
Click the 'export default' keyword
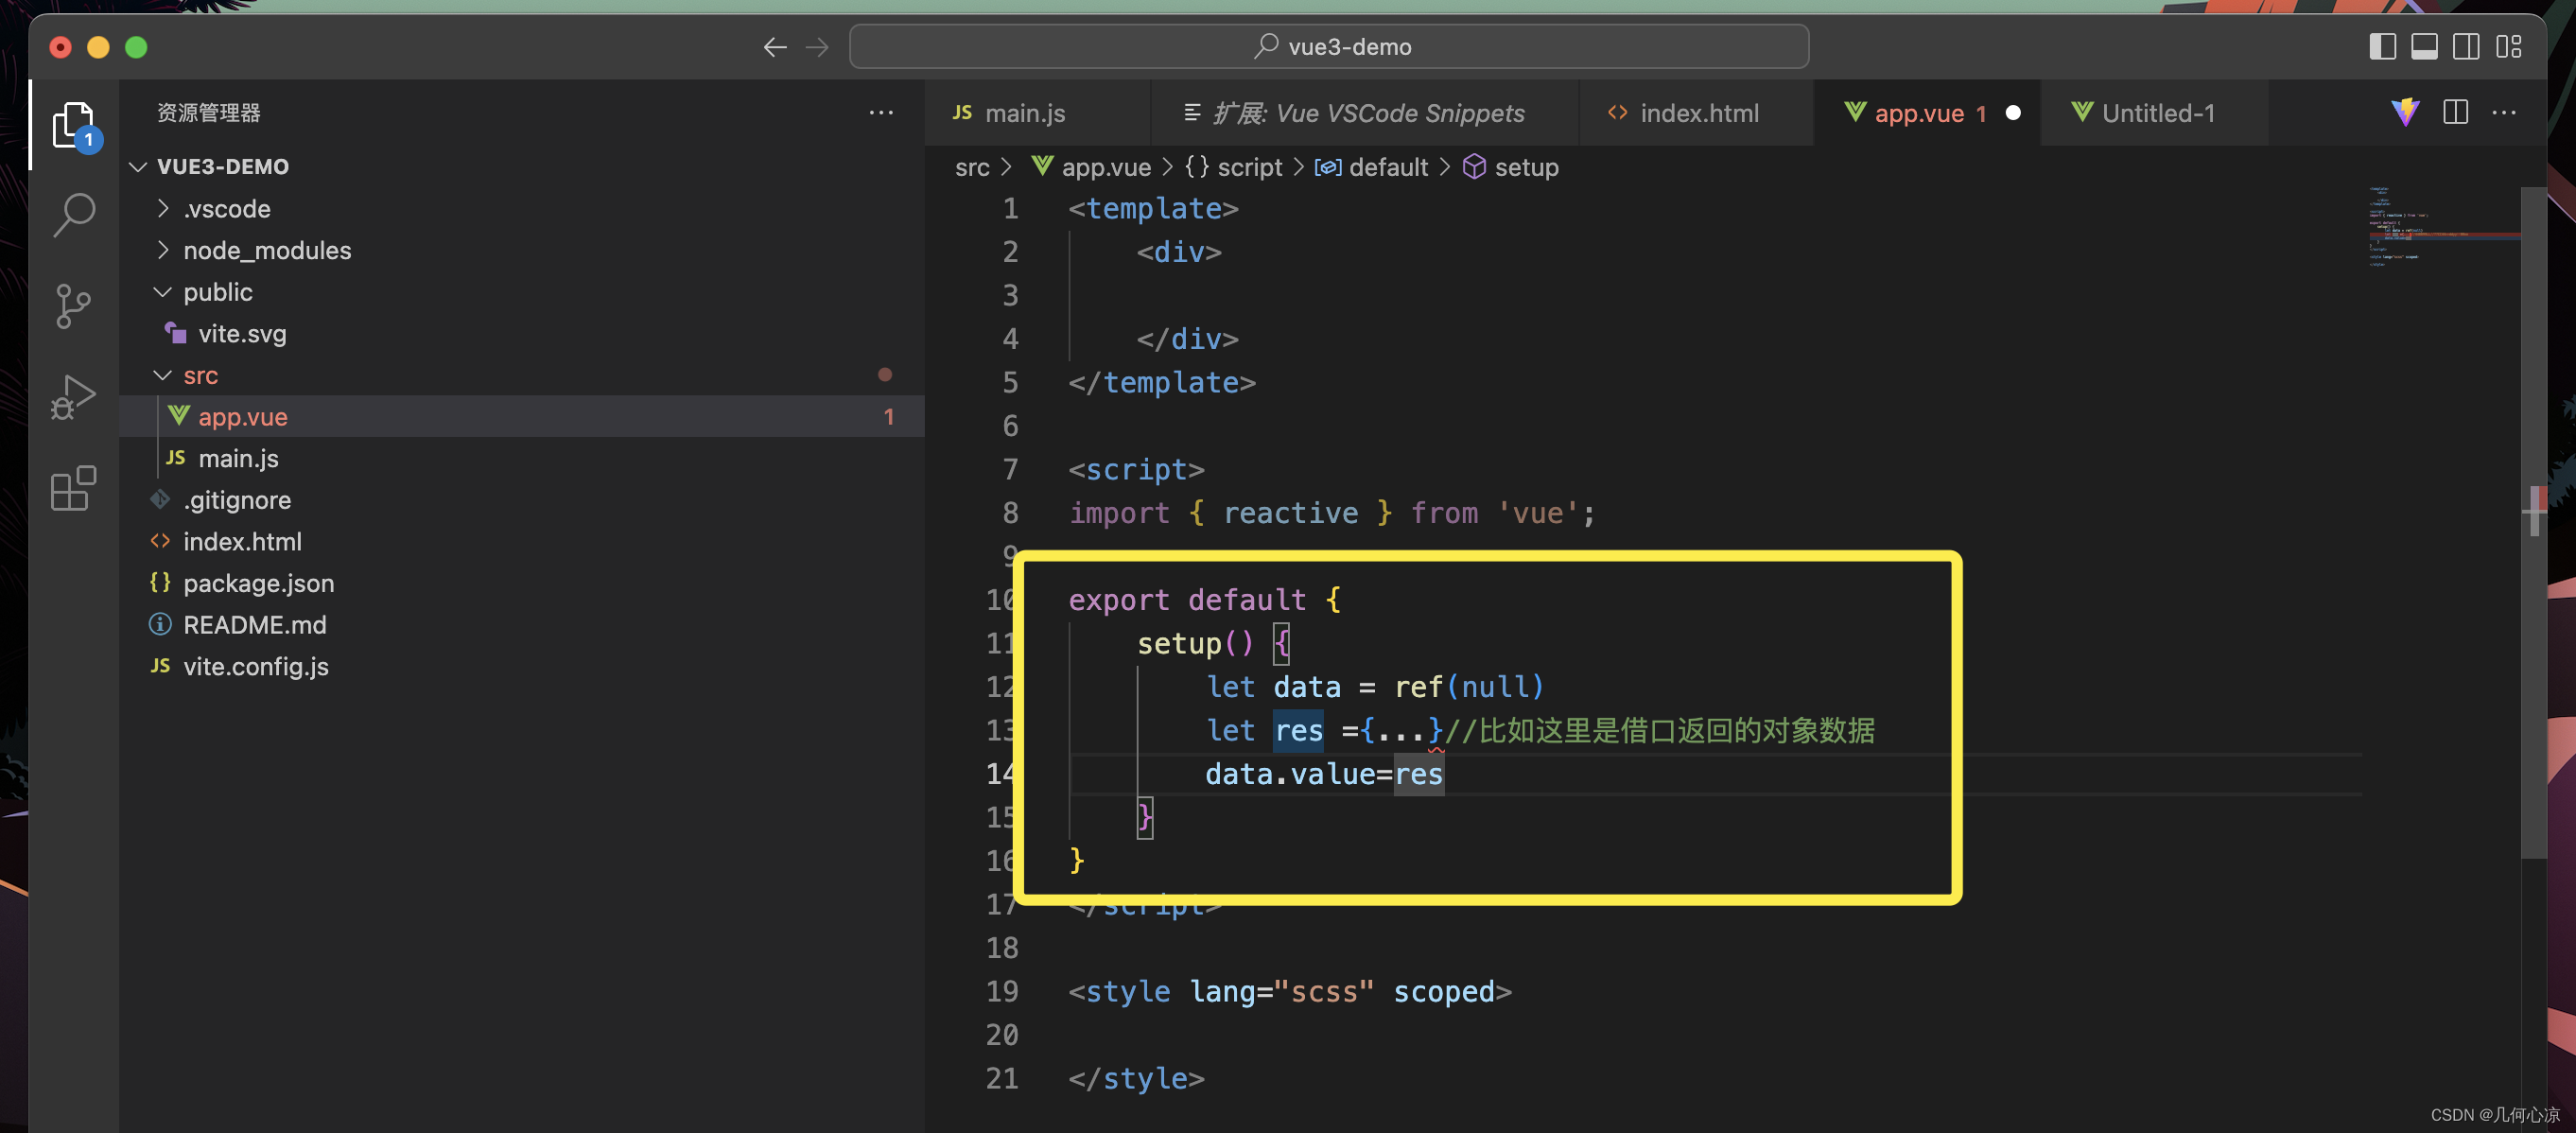pos(1187,600)
